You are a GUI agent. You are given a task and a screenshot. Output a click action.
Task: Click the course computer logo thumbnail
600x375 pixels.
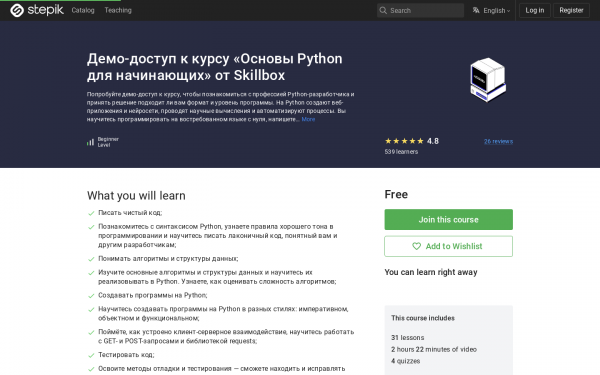pos(488,80)
